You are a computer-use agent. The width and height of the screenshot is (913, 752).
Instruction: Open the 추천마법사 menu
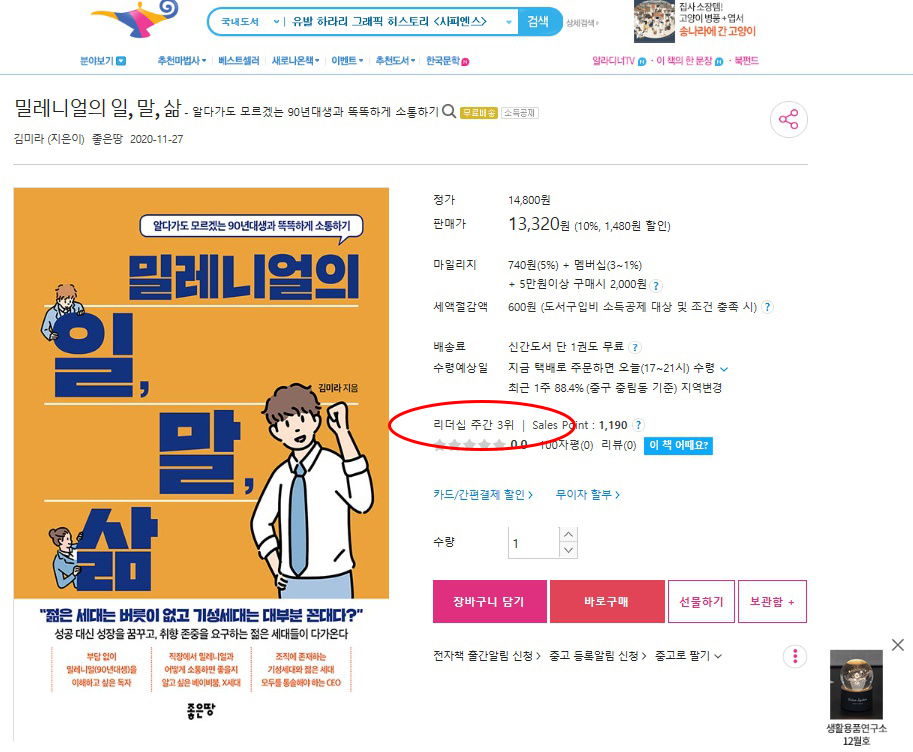point(182,61)
